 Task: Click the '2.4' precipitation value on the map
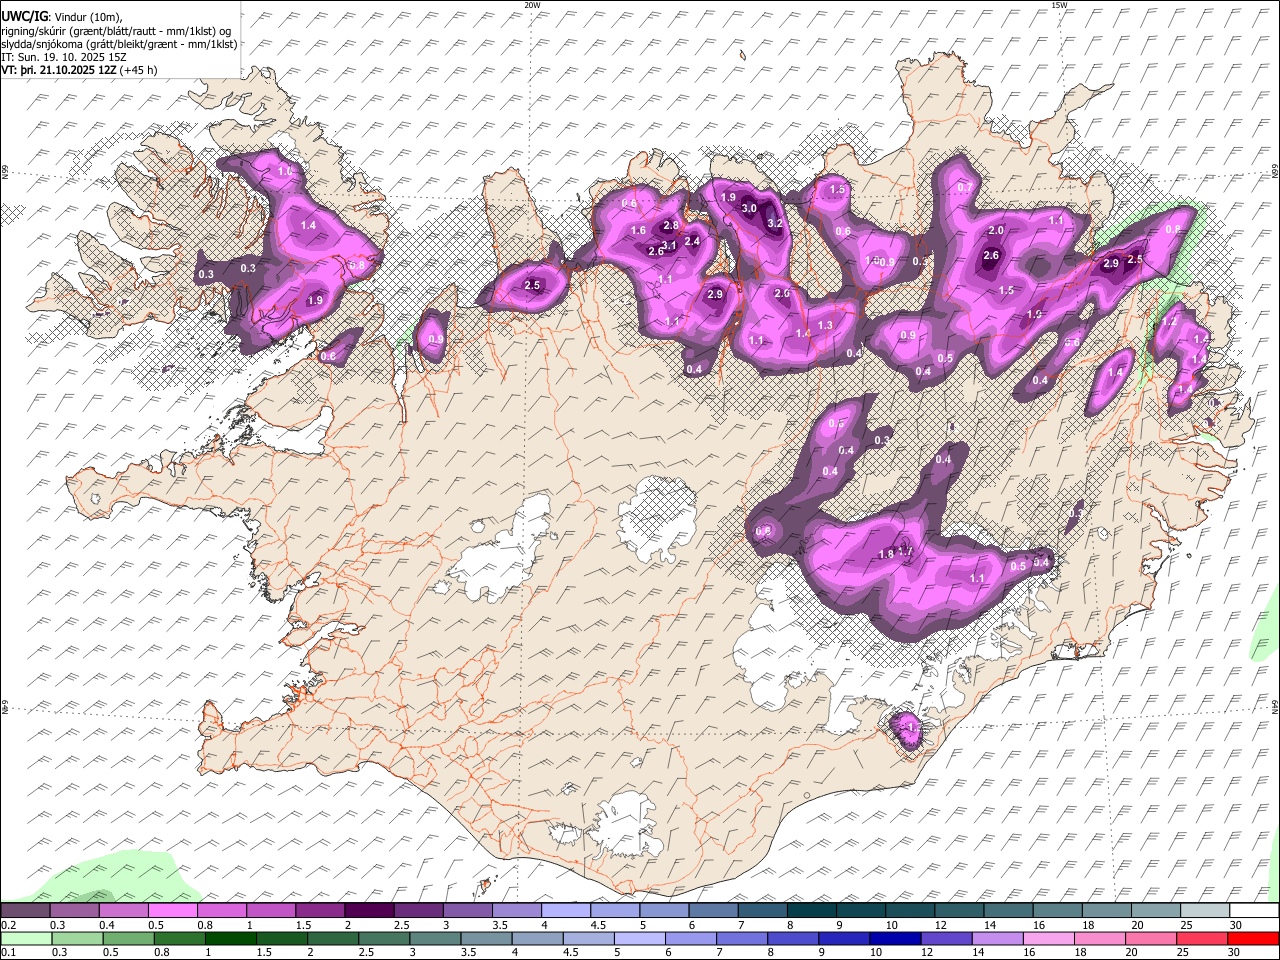691,241
